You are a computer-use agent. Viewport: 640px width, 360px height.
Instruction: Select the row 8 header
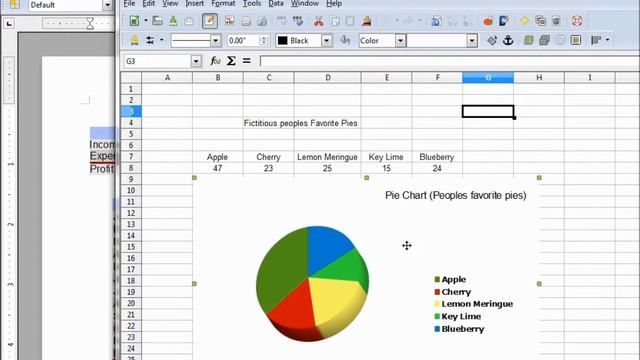131,168
